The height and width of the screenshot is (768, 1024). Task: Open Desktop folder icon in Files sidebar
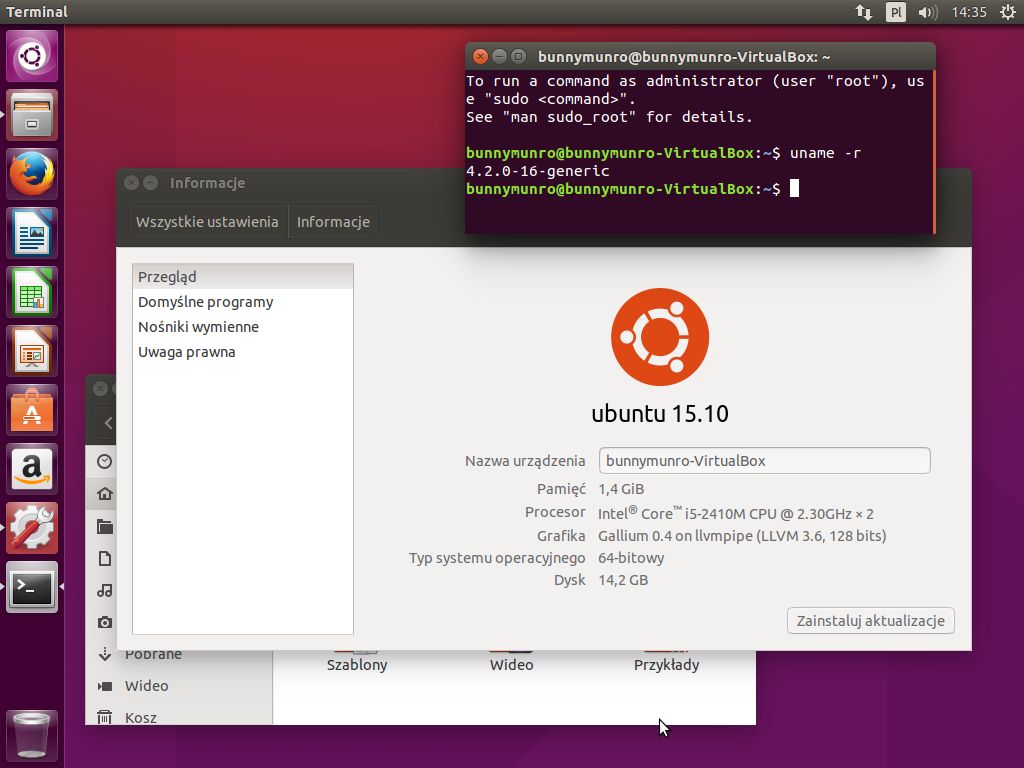(x=104, y=526)
